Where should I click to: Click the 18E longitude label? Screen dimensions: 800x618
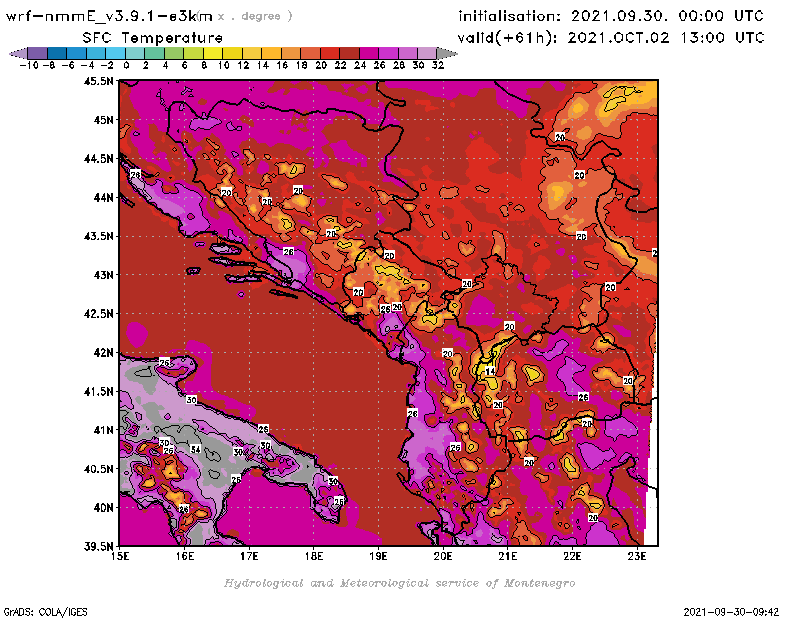[x=314, y=556]
